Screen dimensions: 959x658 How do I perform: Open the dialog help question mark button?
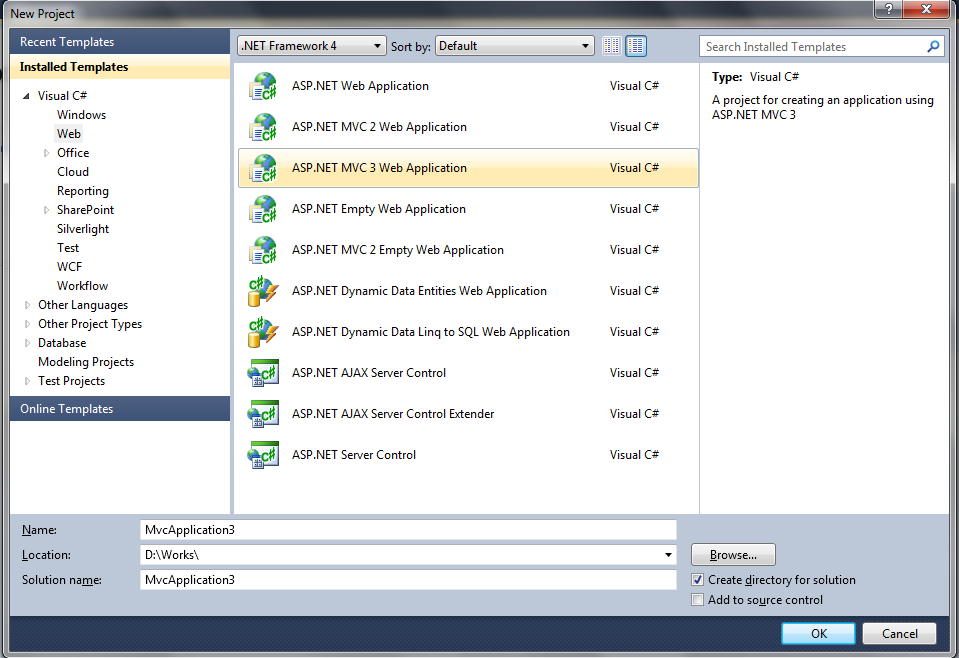pyautogui.click(x=889, y=9)
